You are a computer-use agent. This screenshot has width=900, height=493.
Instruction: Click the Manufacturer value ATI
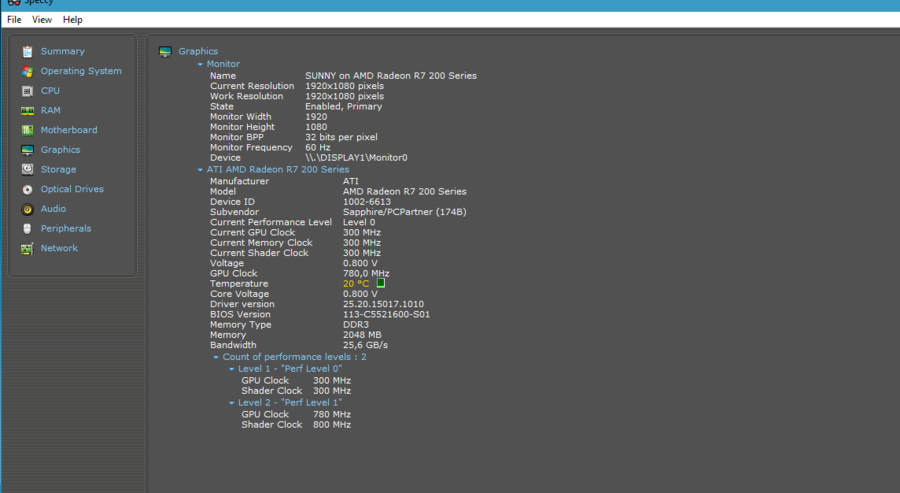coord(350,181)
